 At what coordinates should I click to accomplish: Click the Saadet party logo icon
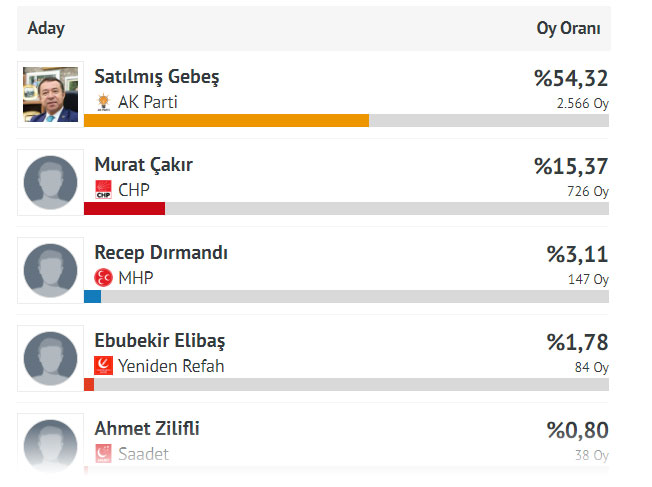pos(103,454)
